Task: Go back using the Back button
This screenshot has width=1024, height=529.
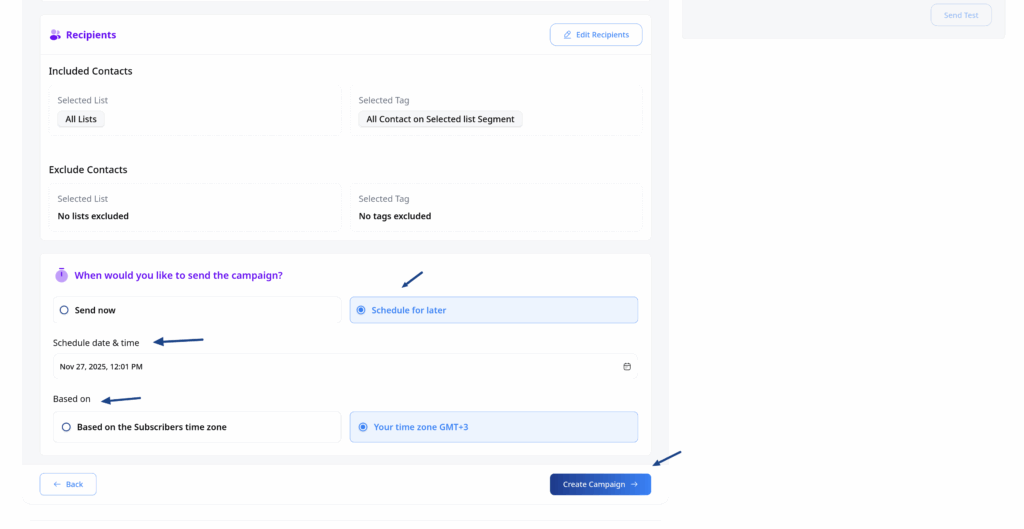Action: pos(68,485)
